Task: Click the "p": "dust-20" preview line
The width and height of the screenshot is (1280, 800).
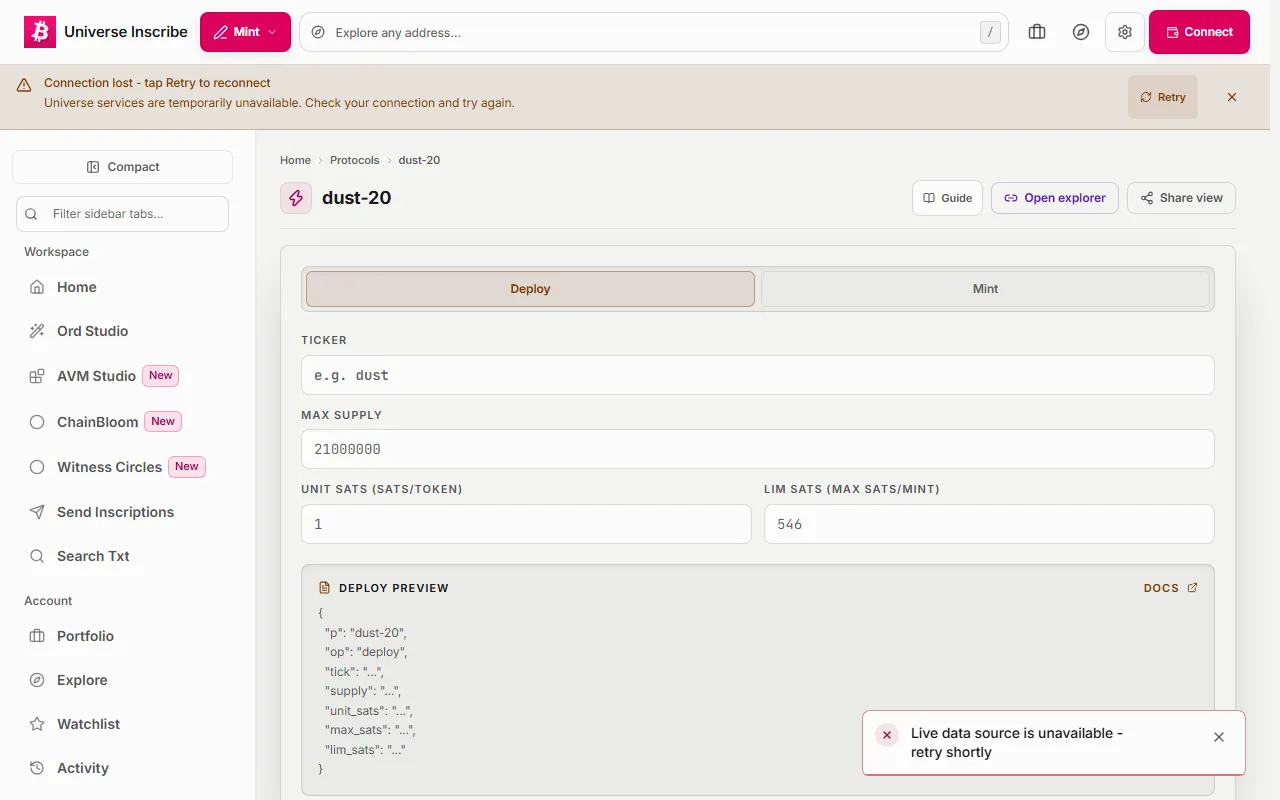Action: pos(366,632)
